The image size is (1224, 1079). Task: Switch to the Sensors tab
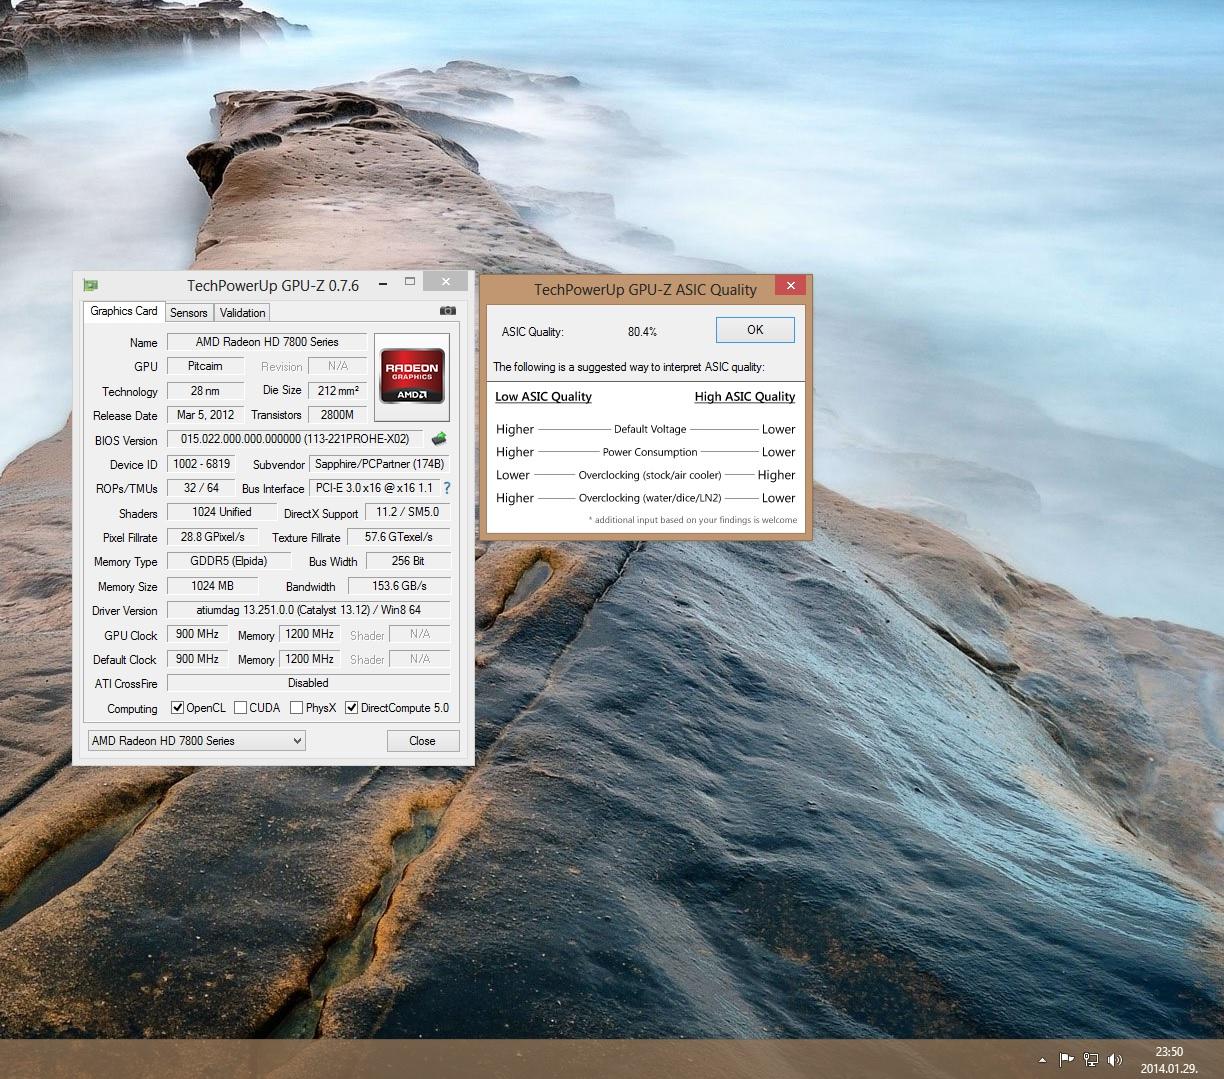pos(189,313)
